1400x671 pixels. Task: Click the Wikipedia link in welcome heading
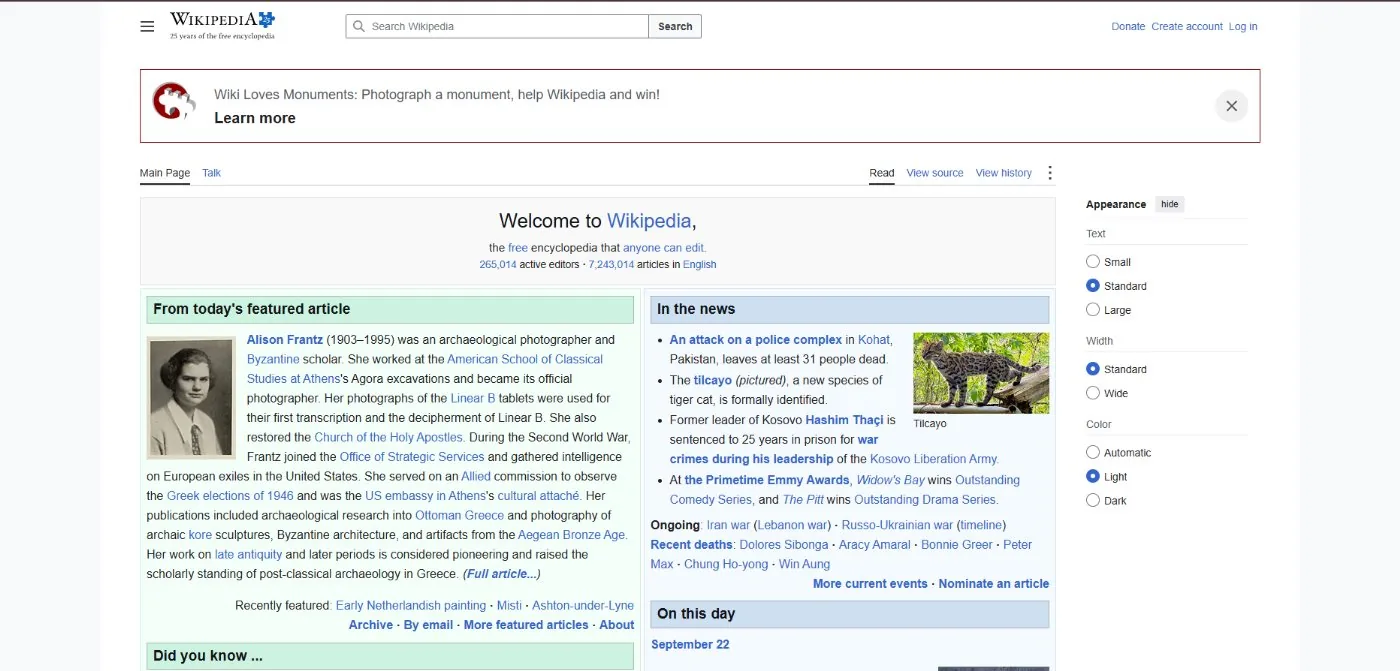coord(648,221)
